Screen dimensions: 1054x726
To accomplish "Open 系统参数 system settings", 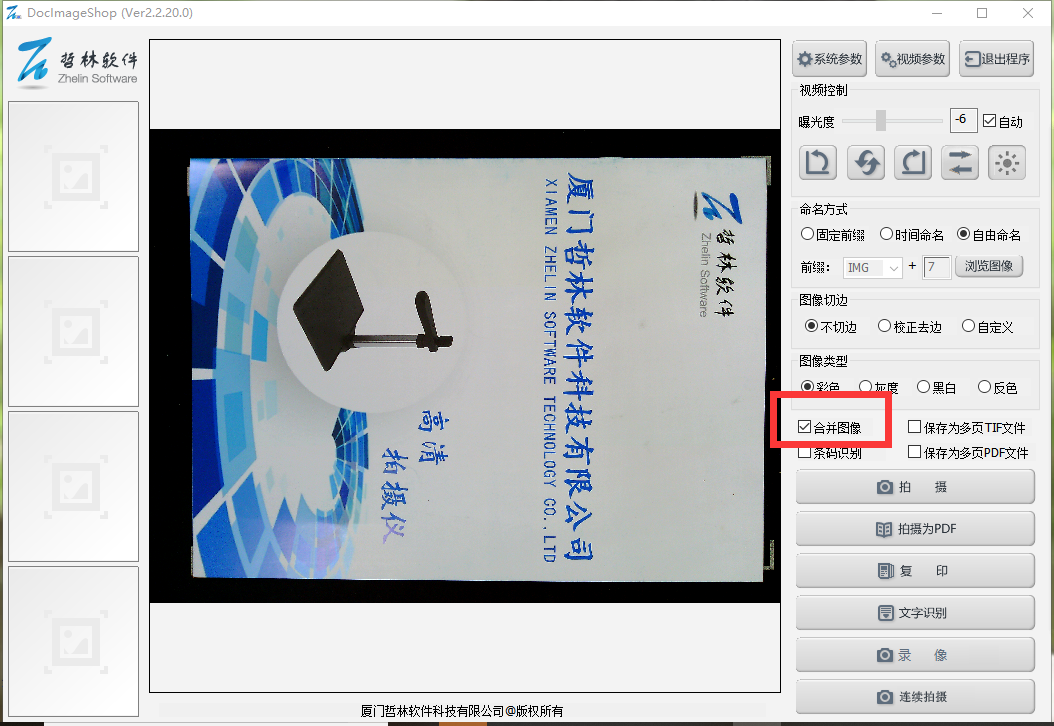I will [829, 59].
